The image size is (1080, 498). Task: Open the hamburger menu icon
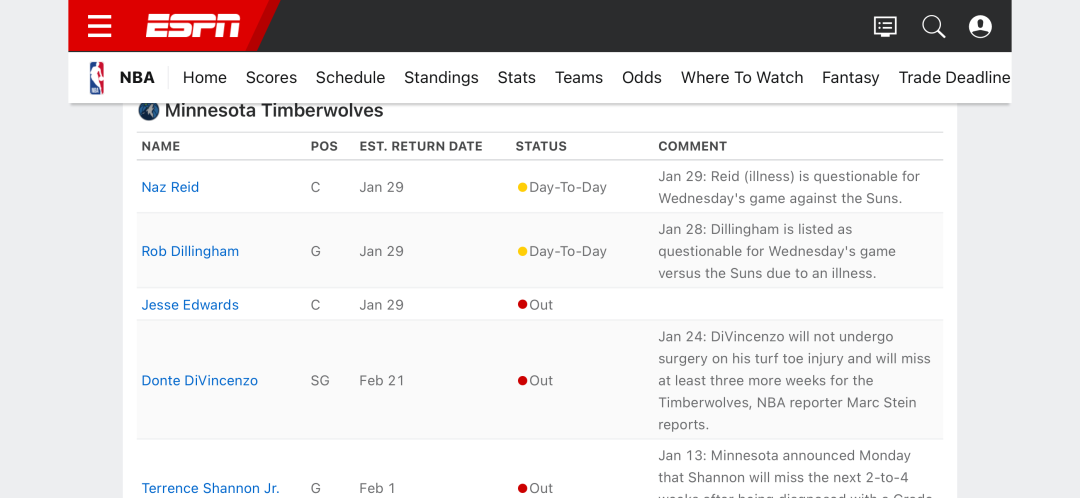click(100, 26)
